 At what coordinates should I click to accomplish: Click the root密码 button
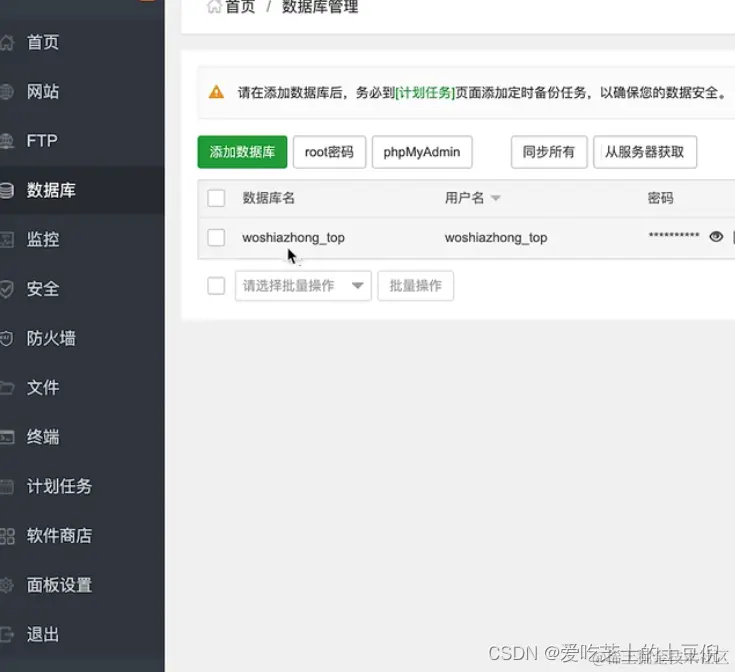pyautogui.click(x=329, y=152)
